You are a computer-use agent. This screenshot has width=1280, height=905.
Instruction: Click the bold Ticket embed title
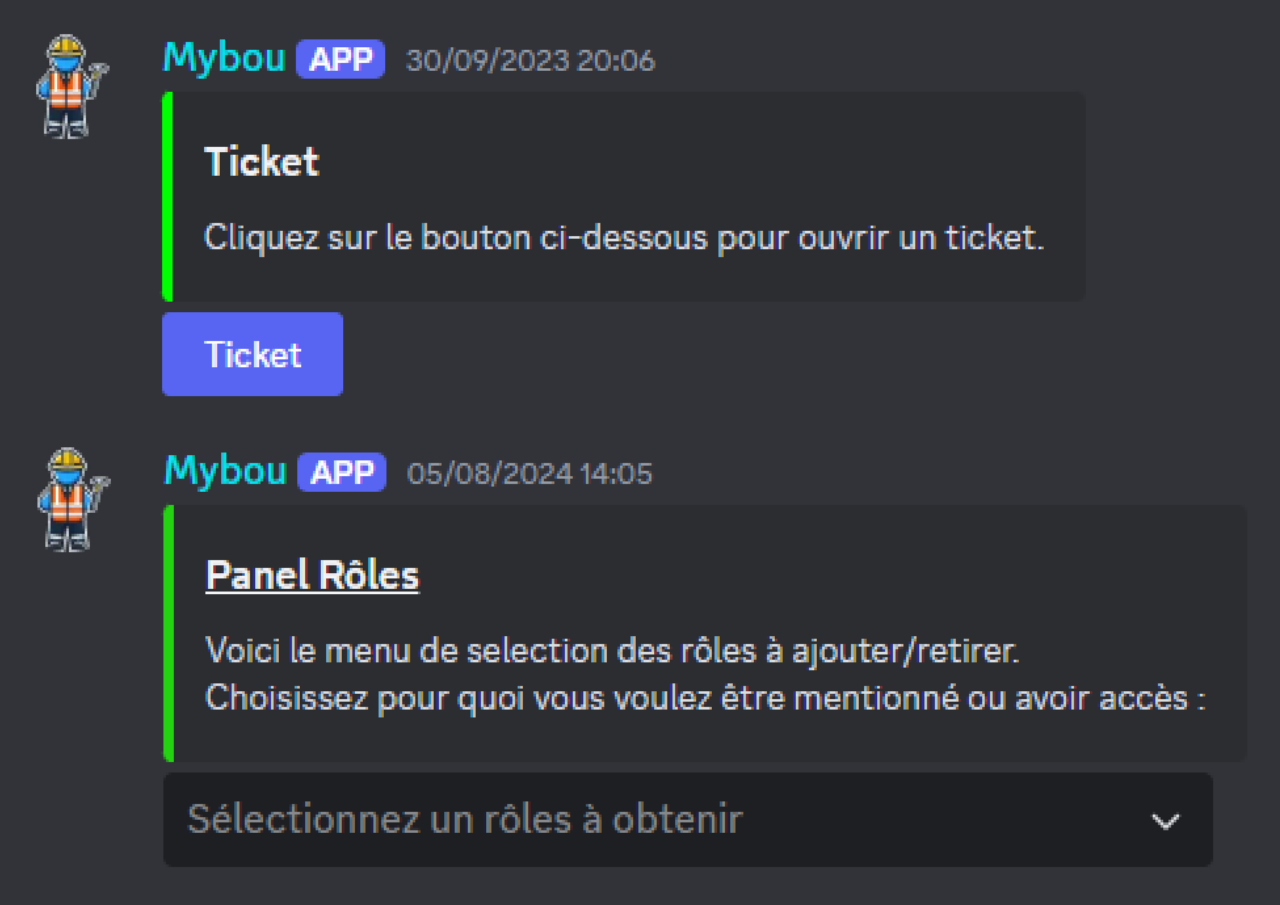point(261,162)
